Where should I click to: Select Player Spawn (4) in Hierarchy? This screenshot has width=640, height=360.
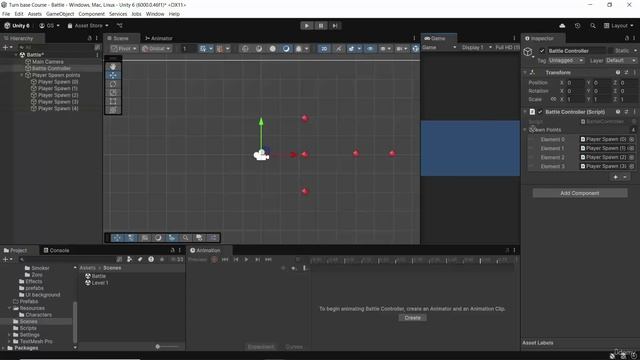pyautogui.click(x=58, y=109)
